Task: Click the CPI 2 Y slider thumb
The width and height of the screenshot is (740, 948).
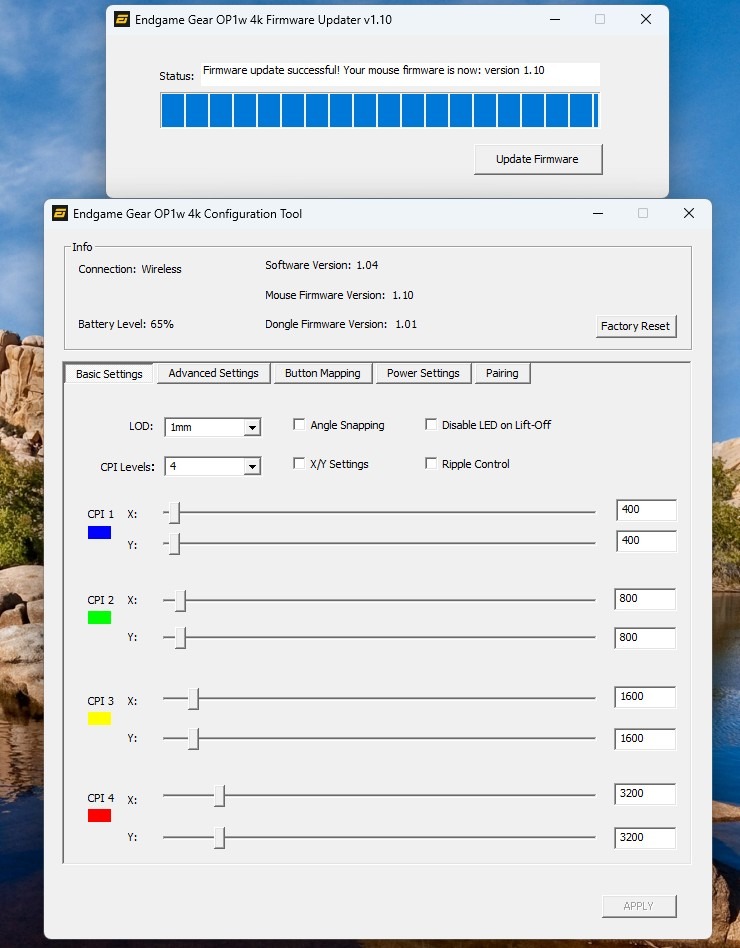Action: [180, 637]
